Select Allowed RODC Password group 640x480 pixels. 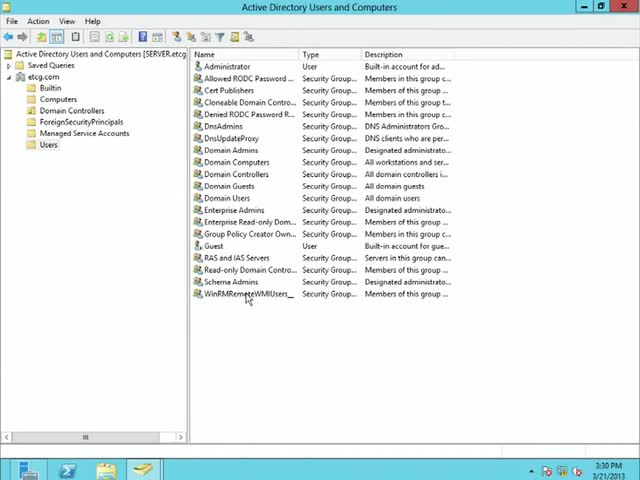coord(249,78)
